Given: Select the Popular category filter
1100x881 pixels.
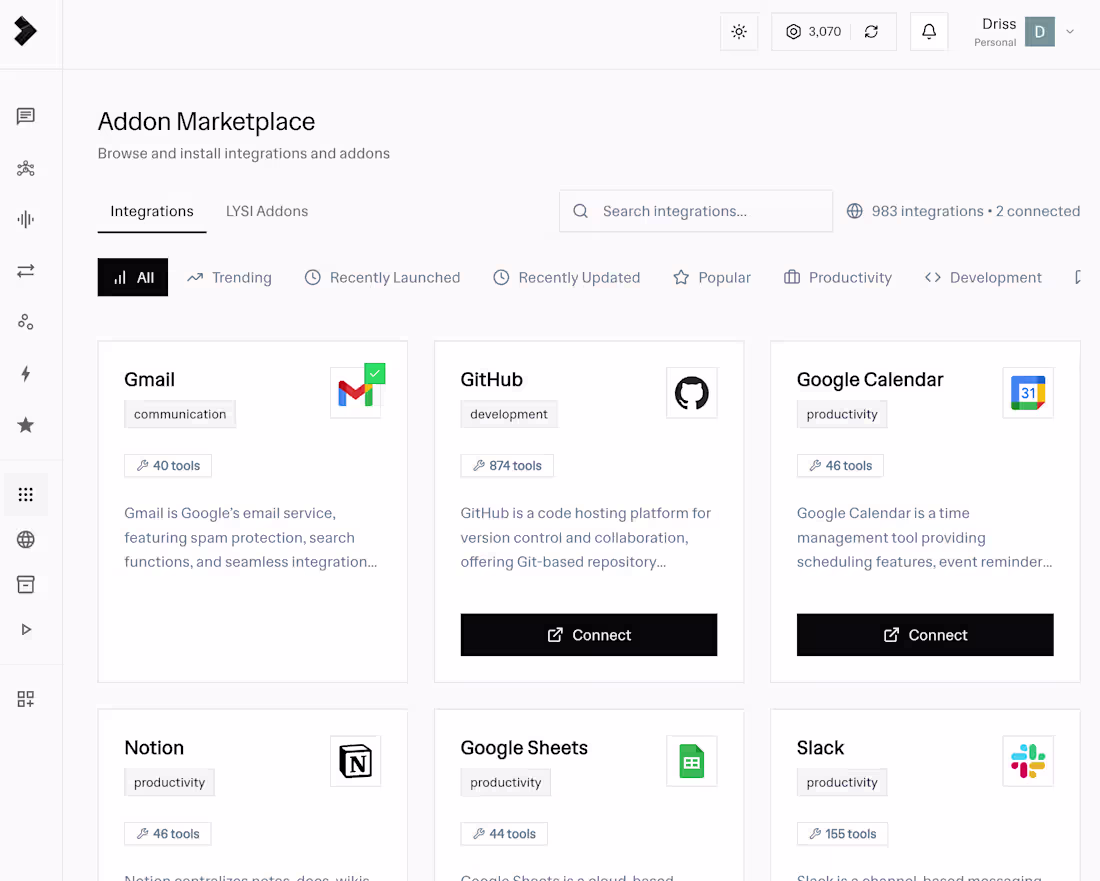Looking at the screenshot, I should (712, 277).
